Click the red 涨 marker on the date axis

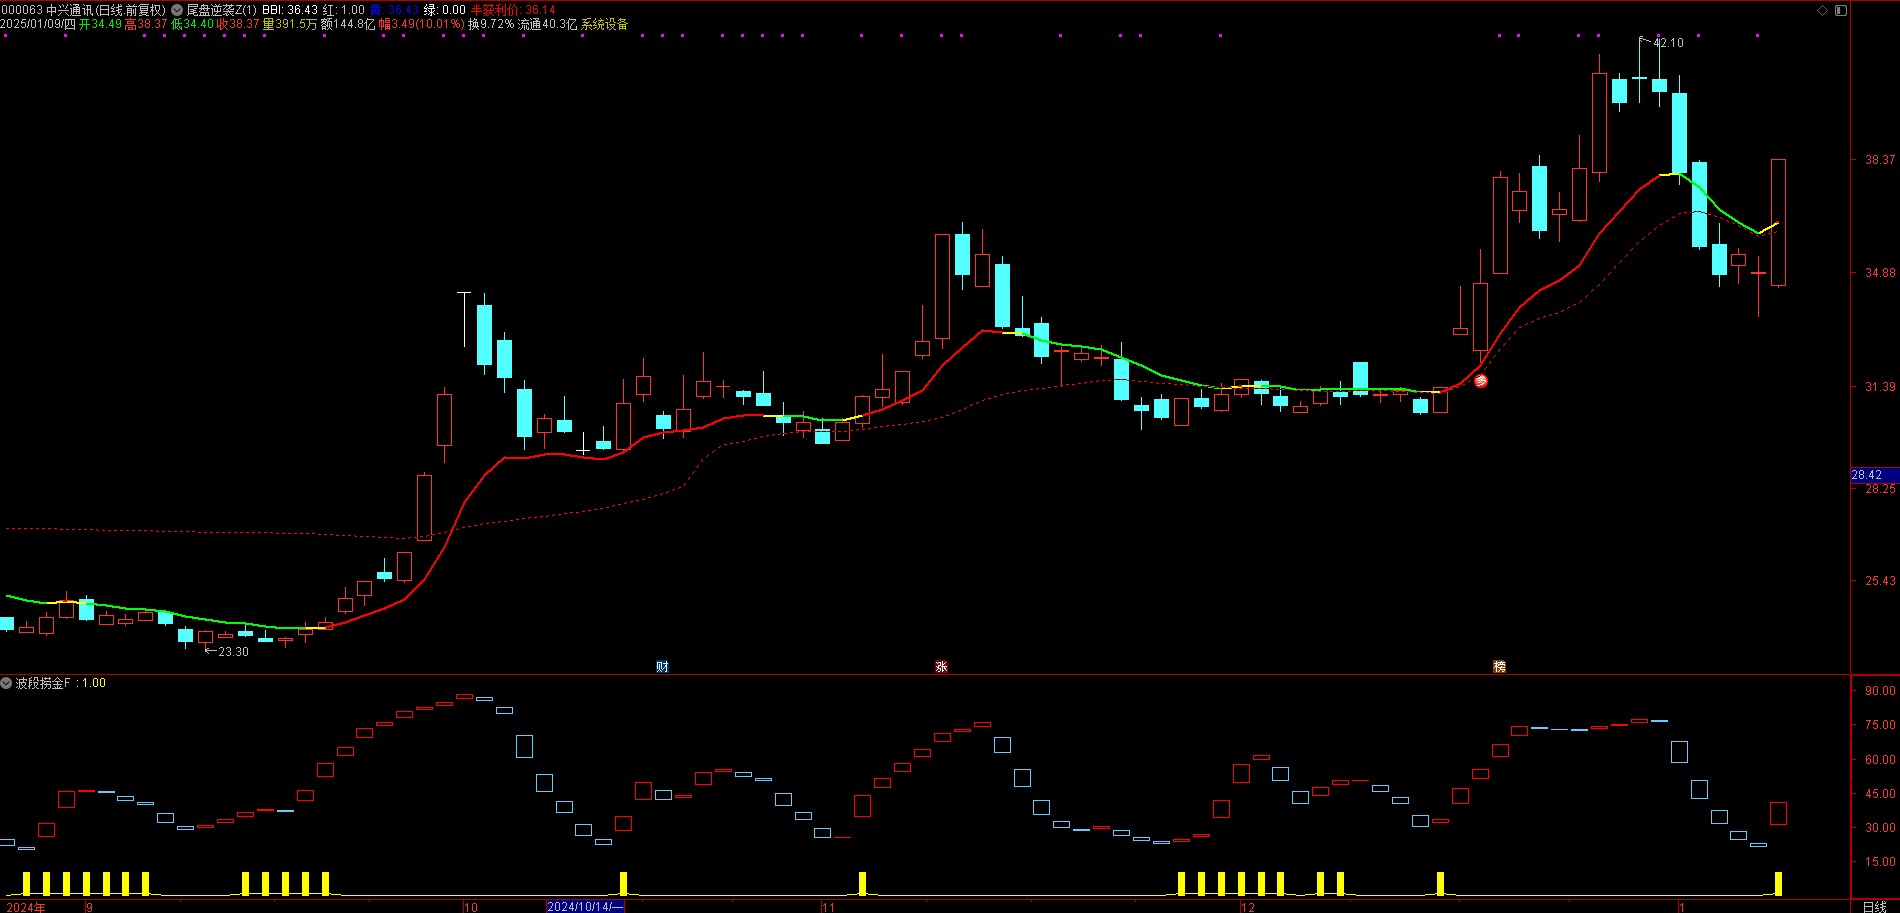[941, 666]
